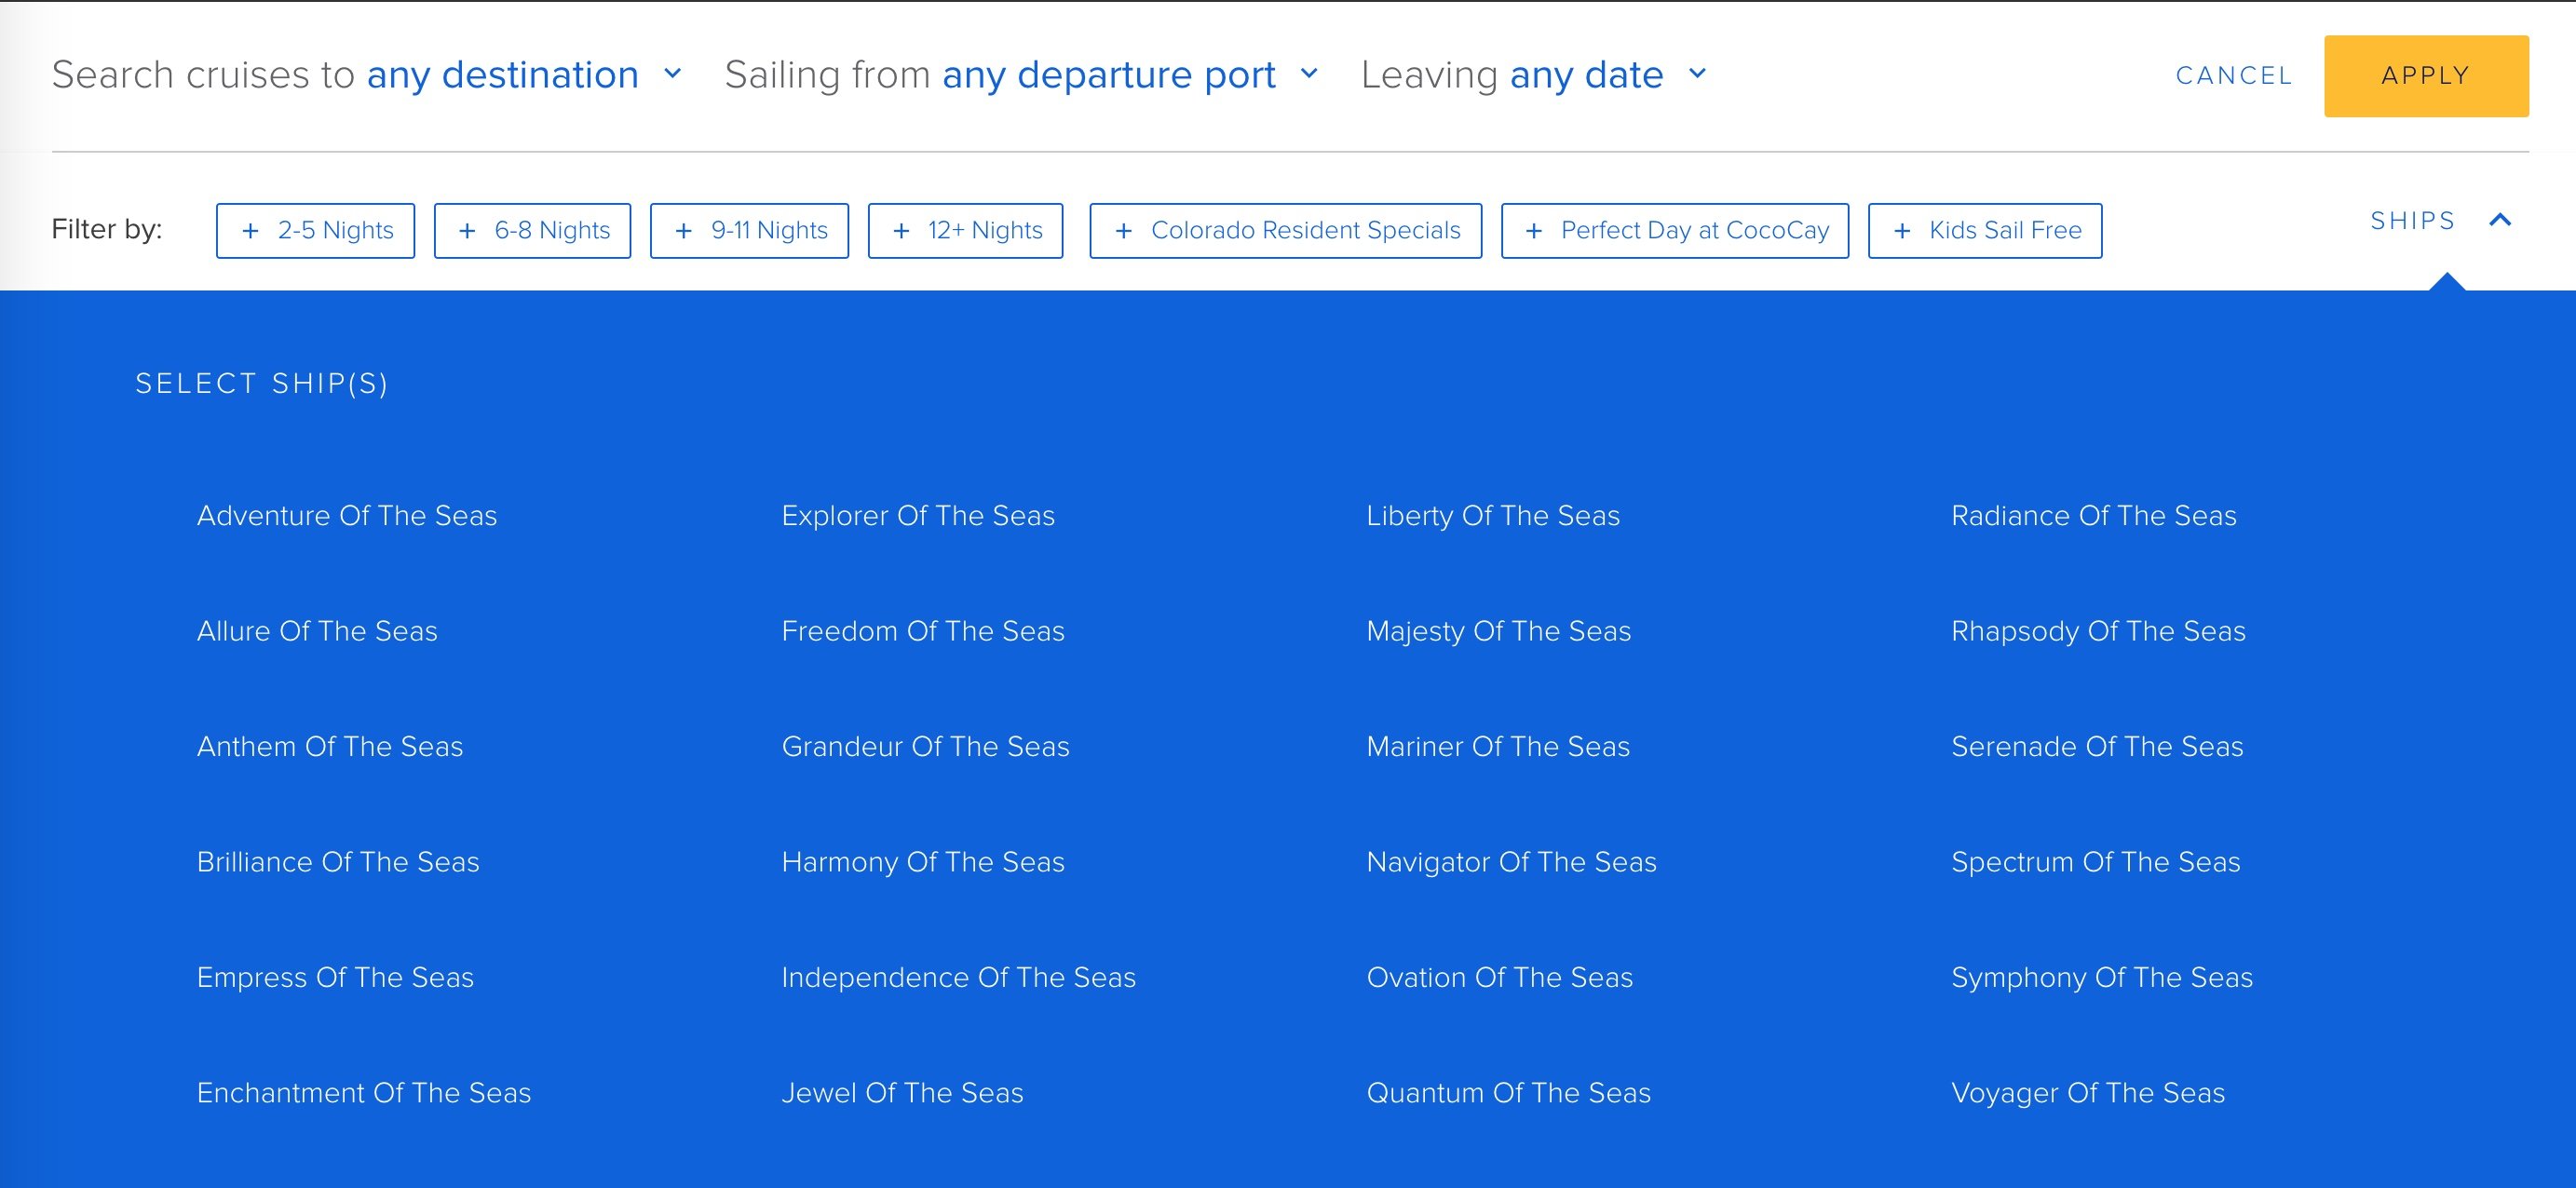This screenshot has width=2576, height=1188.
Task: Select Enchantment Of The Seas ship
Action: pyautogui.click(x=364, y=1093)
